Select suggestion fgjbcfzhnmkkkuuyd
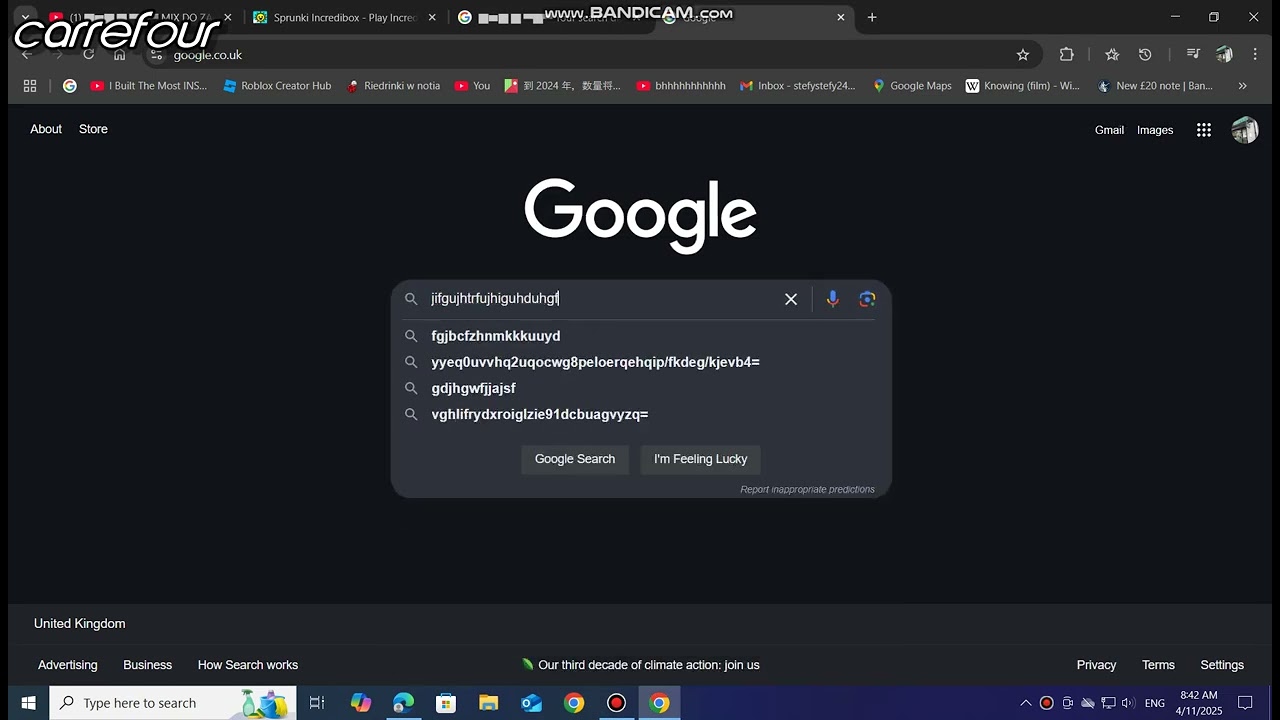 641,336
